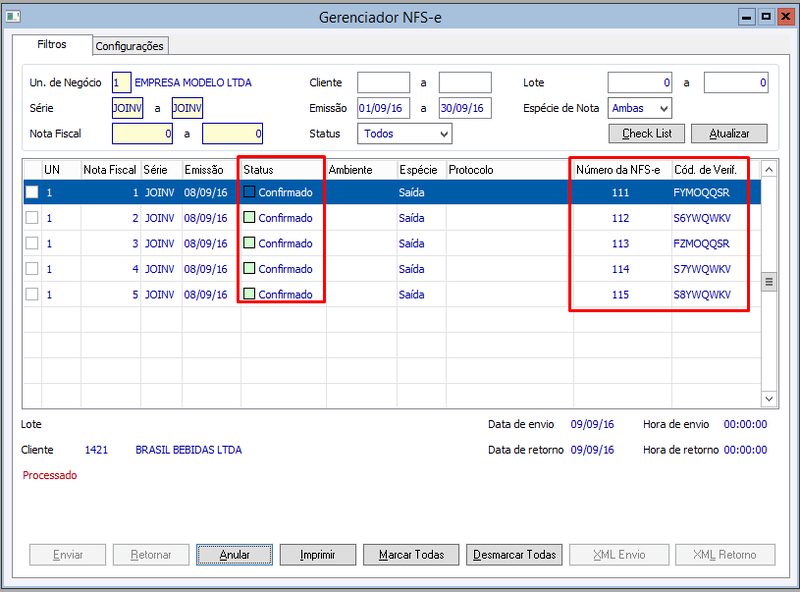
Task: Click status square of highlighted row 111
Action: (x=249, y=192)
